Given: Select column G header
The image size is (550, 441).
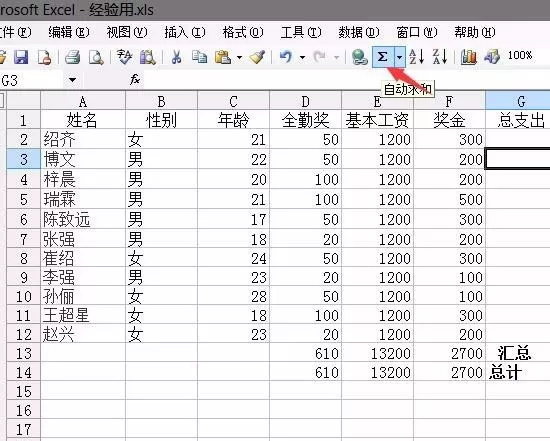Looking at the screenshot, I should [x=518, y=101].
